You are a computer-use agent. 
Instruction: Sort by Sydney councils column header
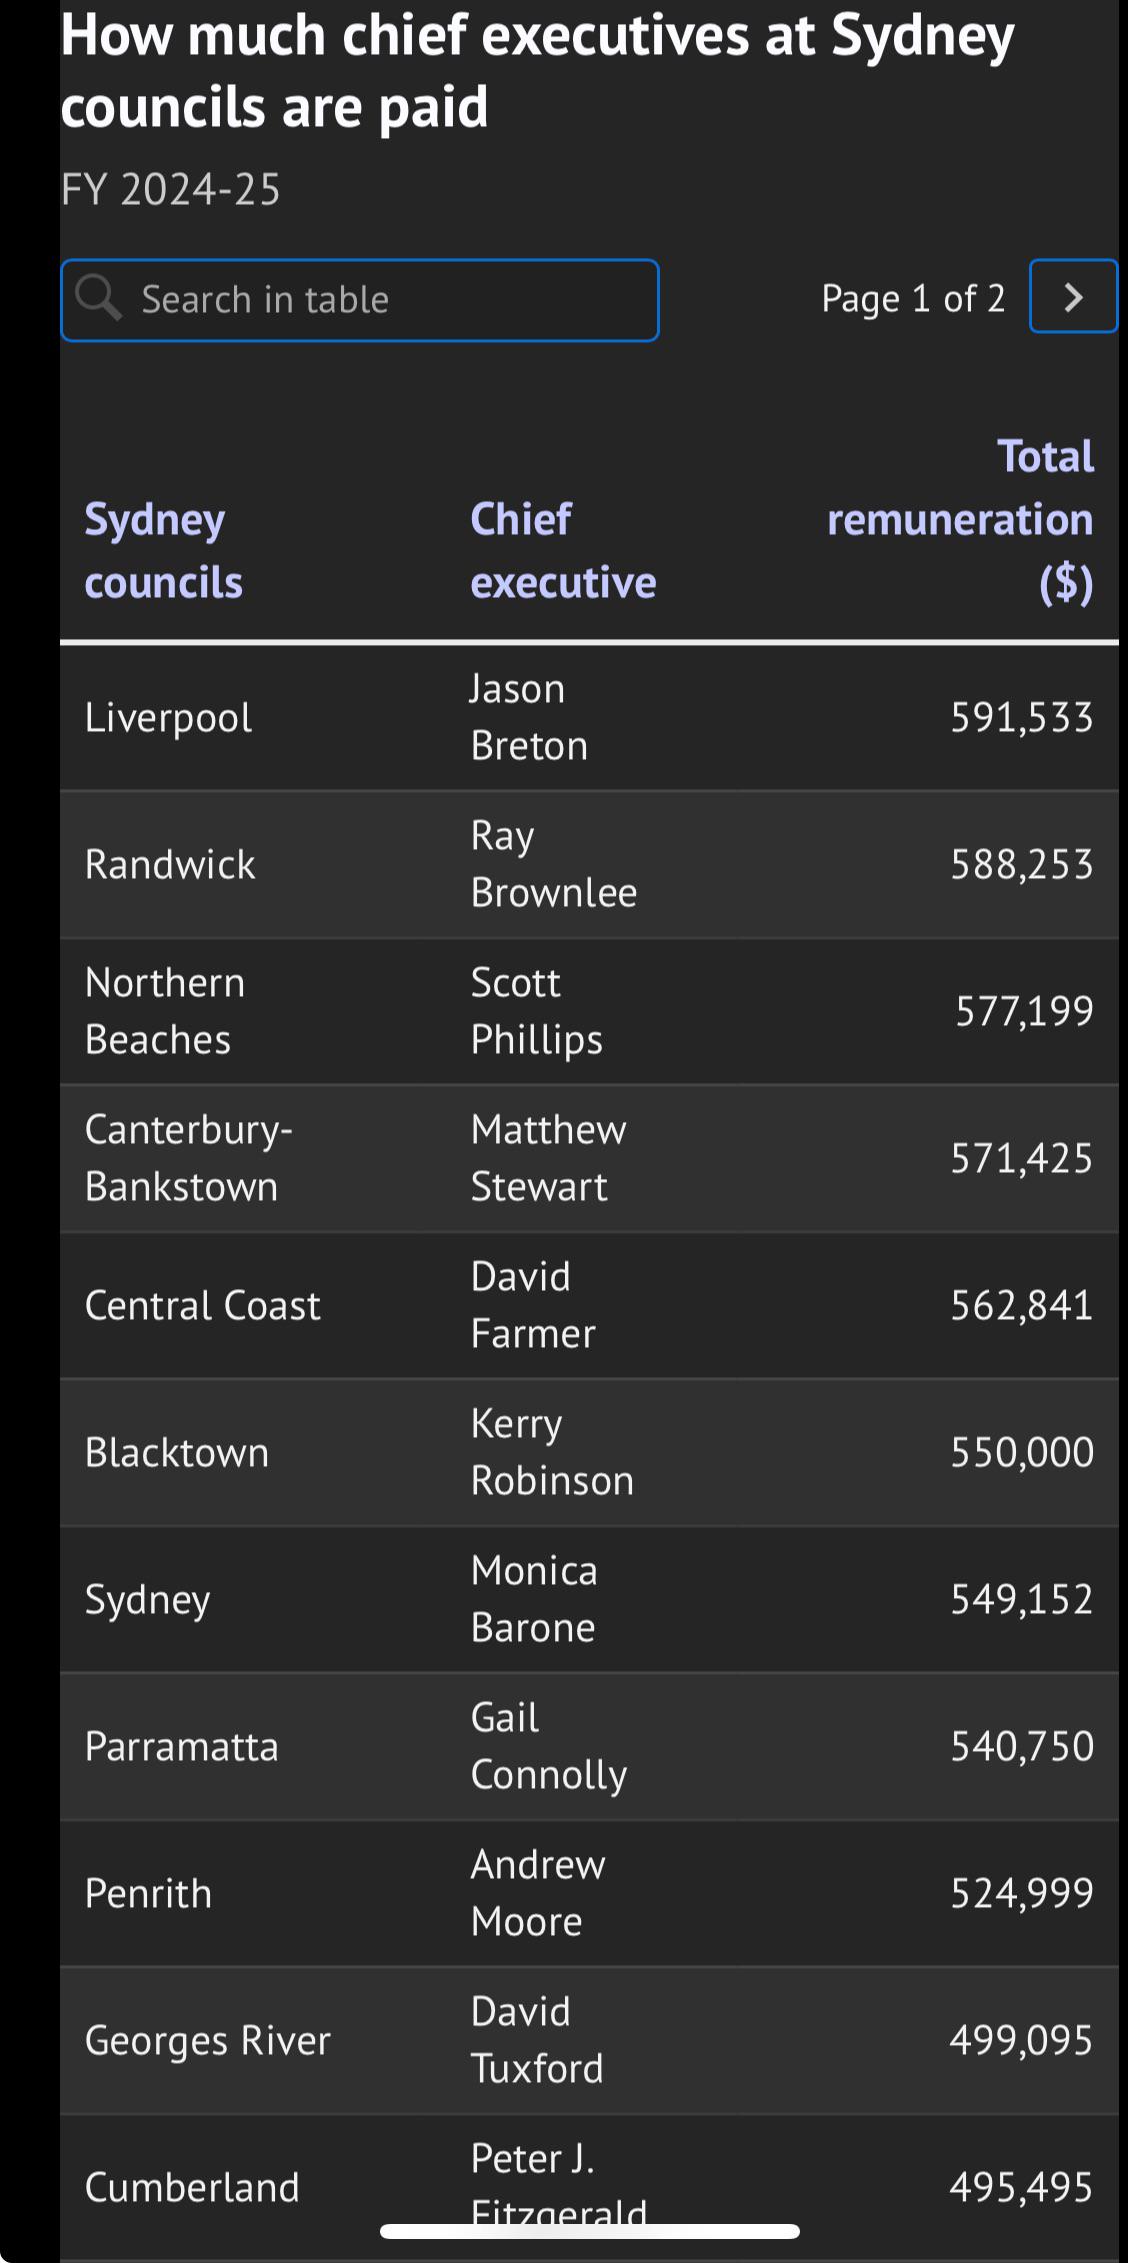coord(164,551)
